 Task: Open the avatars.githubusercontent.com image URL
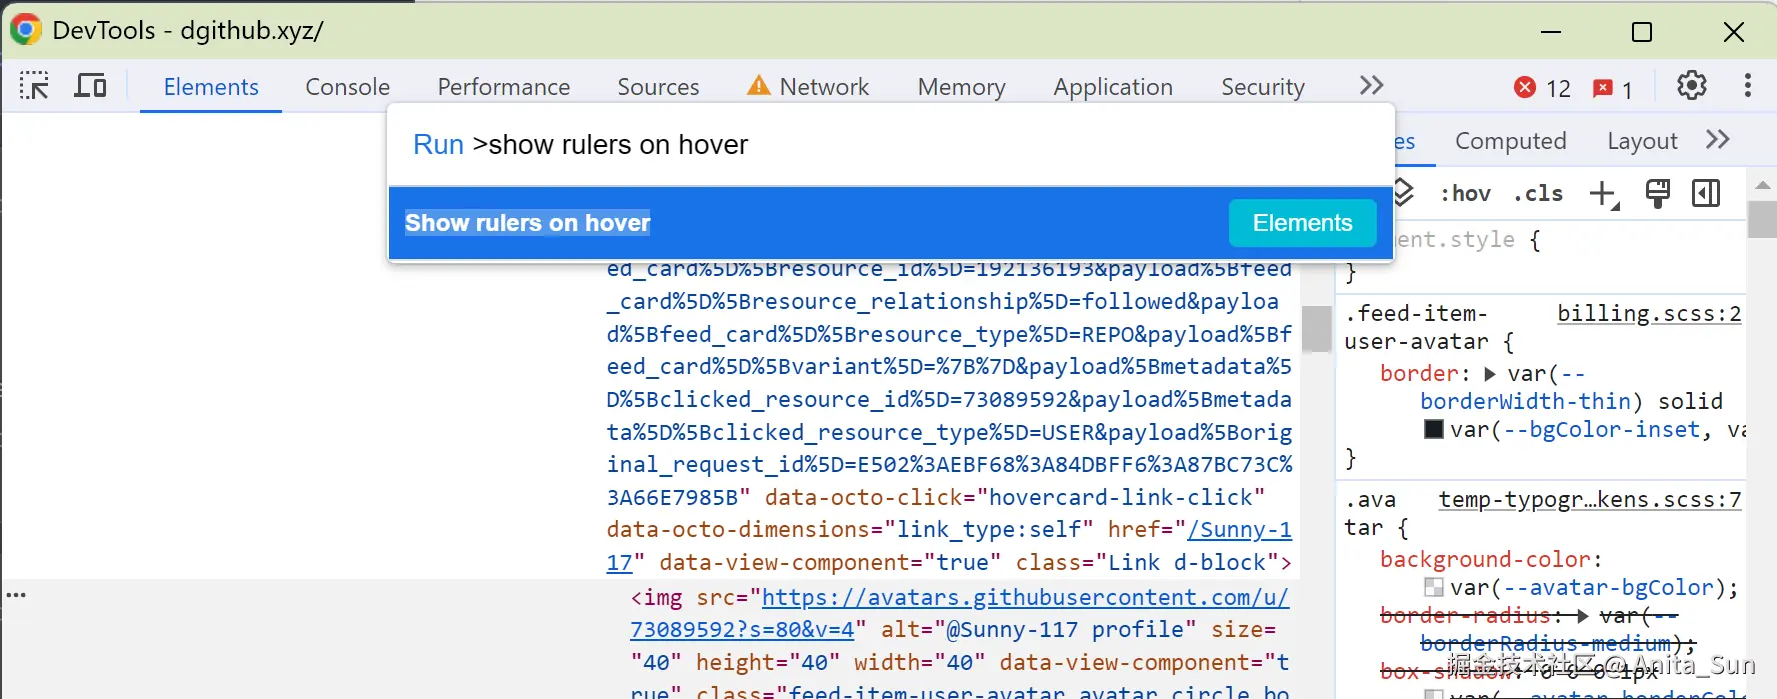coord(1025,598)
